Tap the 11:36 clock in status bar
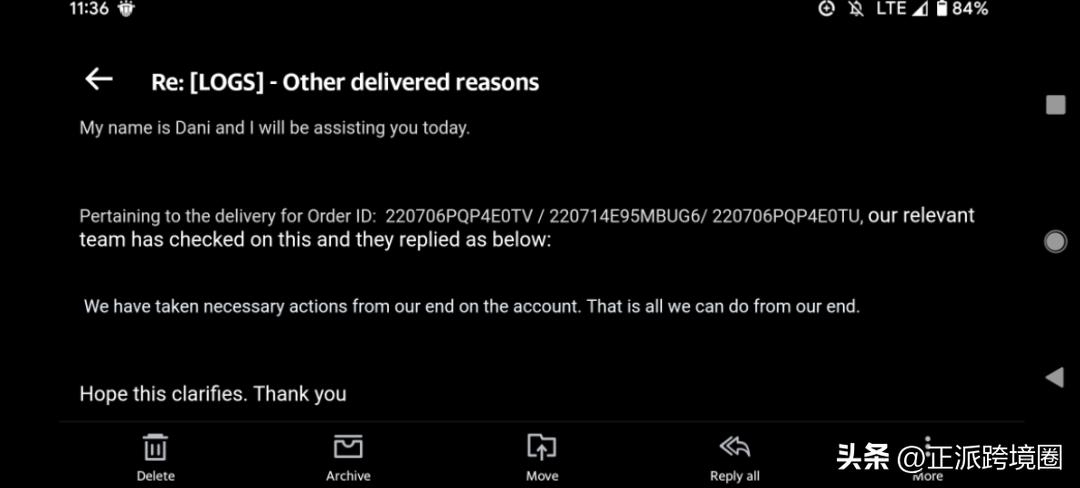The width and height of the screenshot is (1080, 488). coord(89,9)
